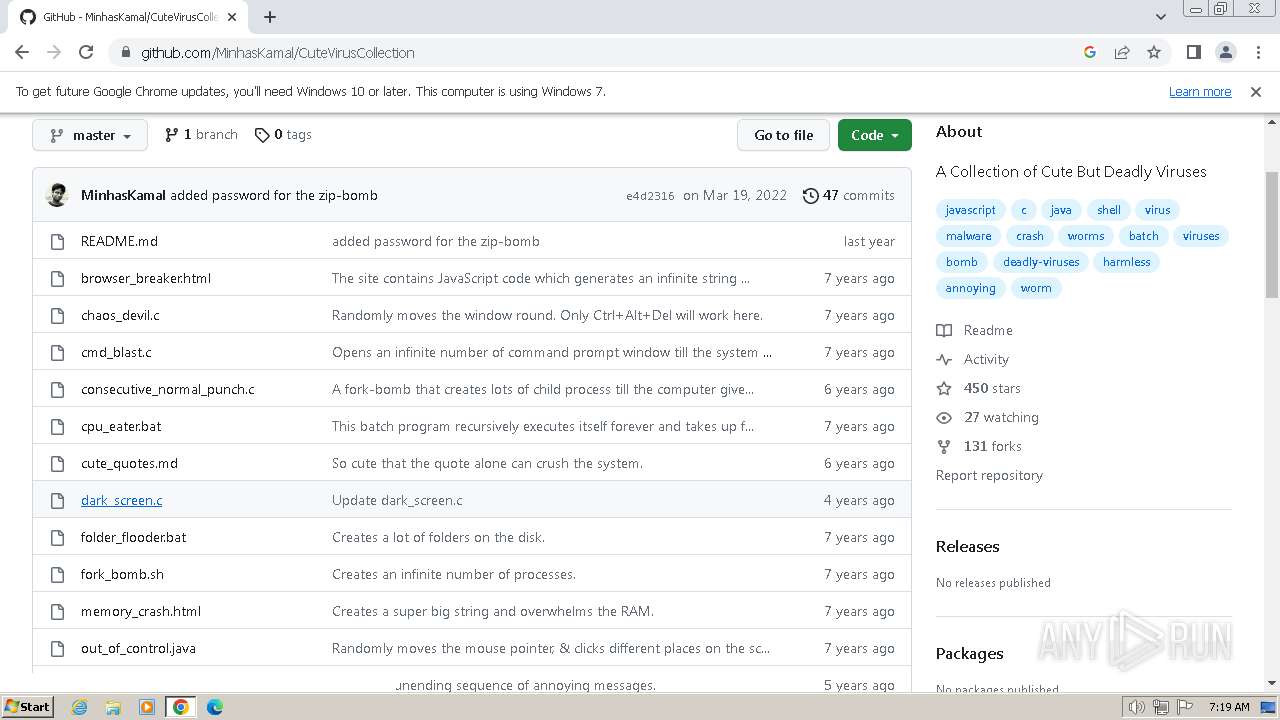The width and height of the screenshot is (1280, 720).
Task: Open the Packages heading link
Action: point(969,653)
